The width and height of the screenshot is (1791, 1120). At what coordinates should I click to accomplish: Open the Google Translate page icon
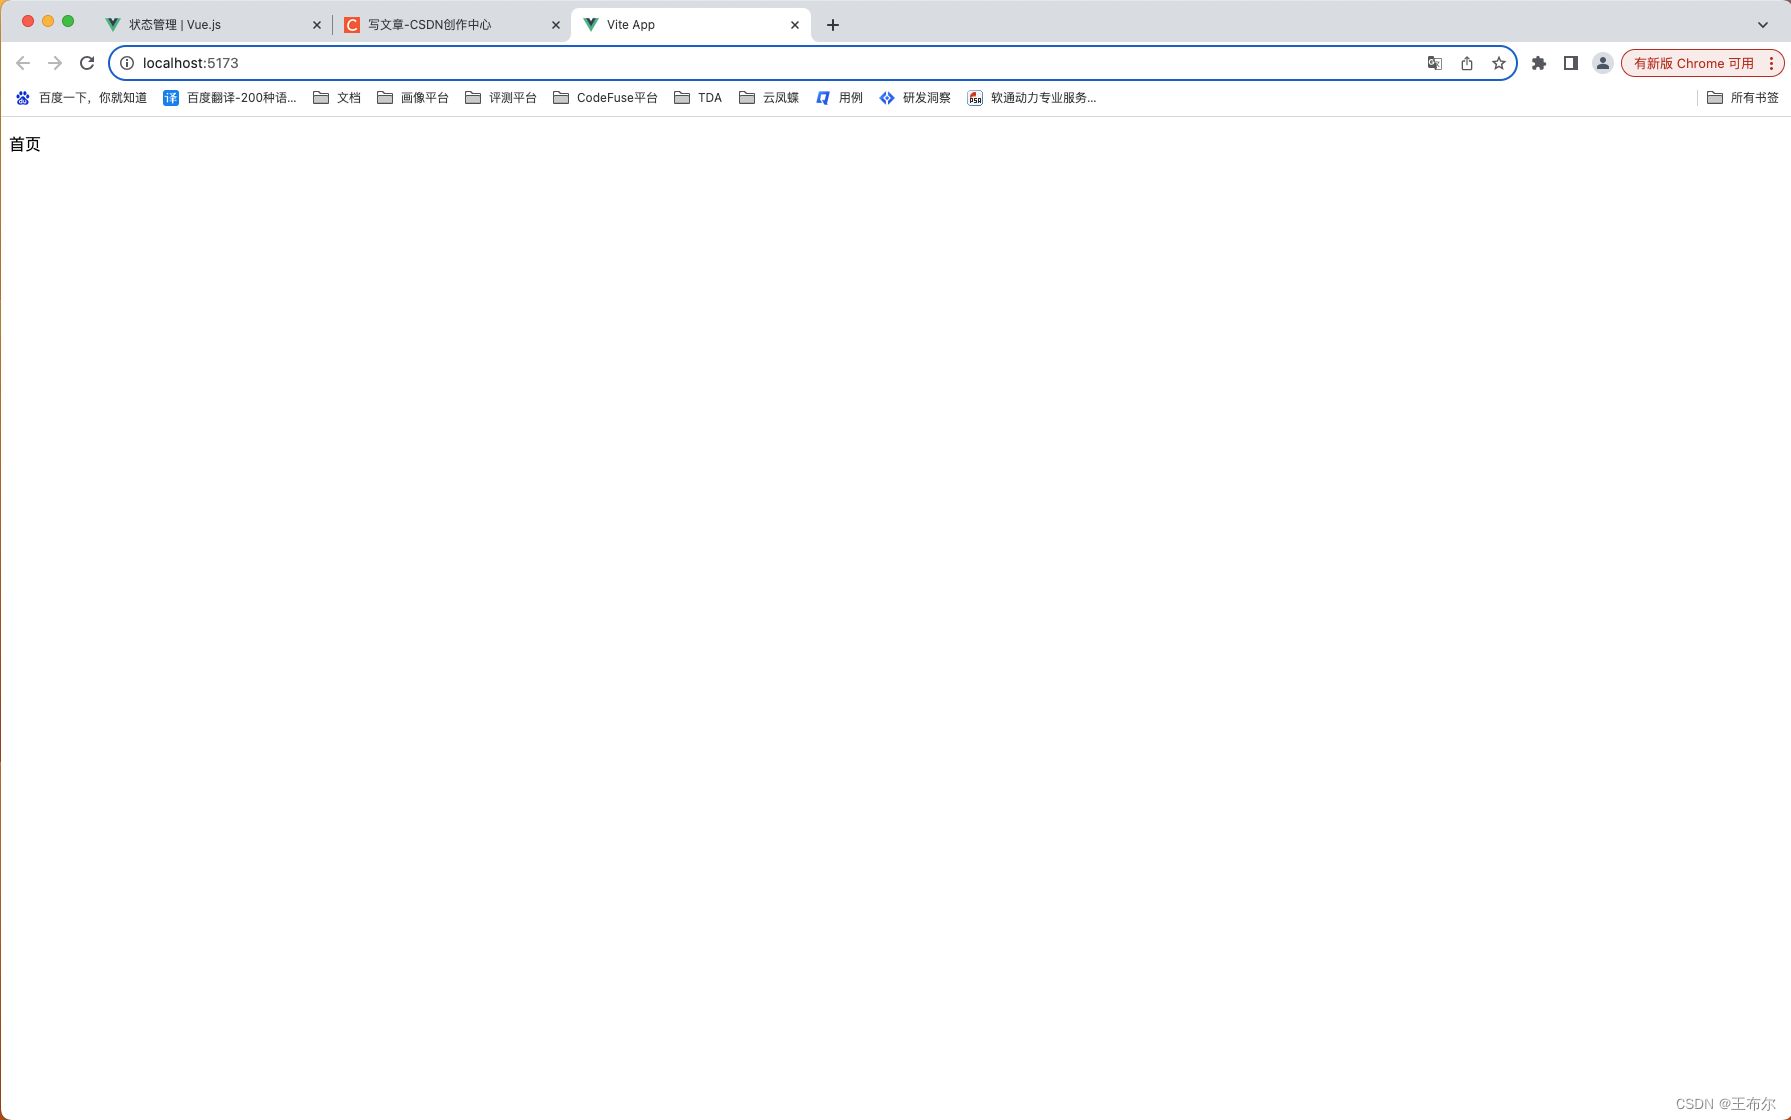[1435, 63]
